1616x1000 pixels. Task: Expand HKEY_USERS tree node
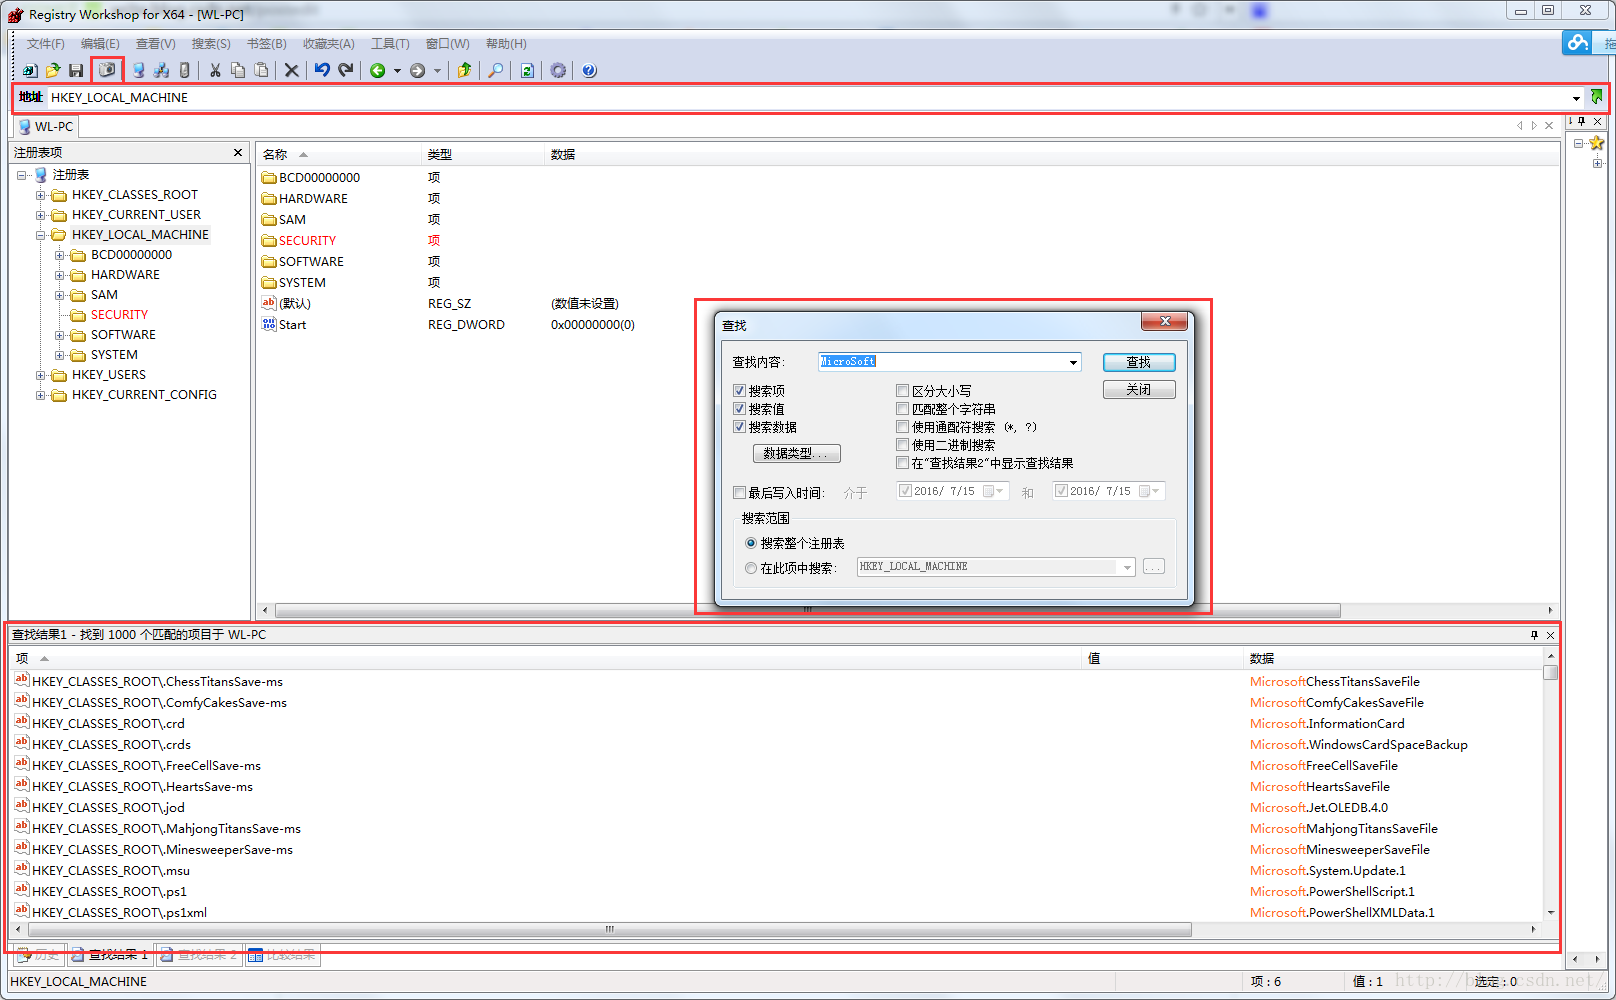click(41, 375)
